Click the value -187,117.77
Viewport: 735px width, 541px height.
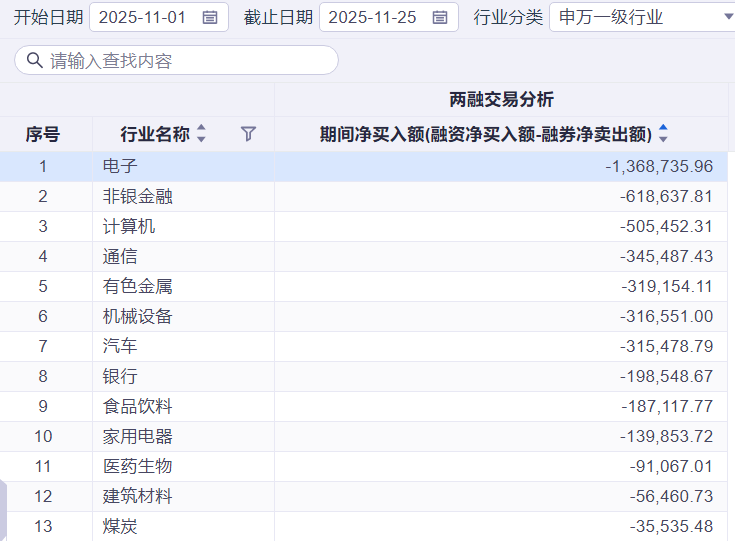(x=667, y=406)
